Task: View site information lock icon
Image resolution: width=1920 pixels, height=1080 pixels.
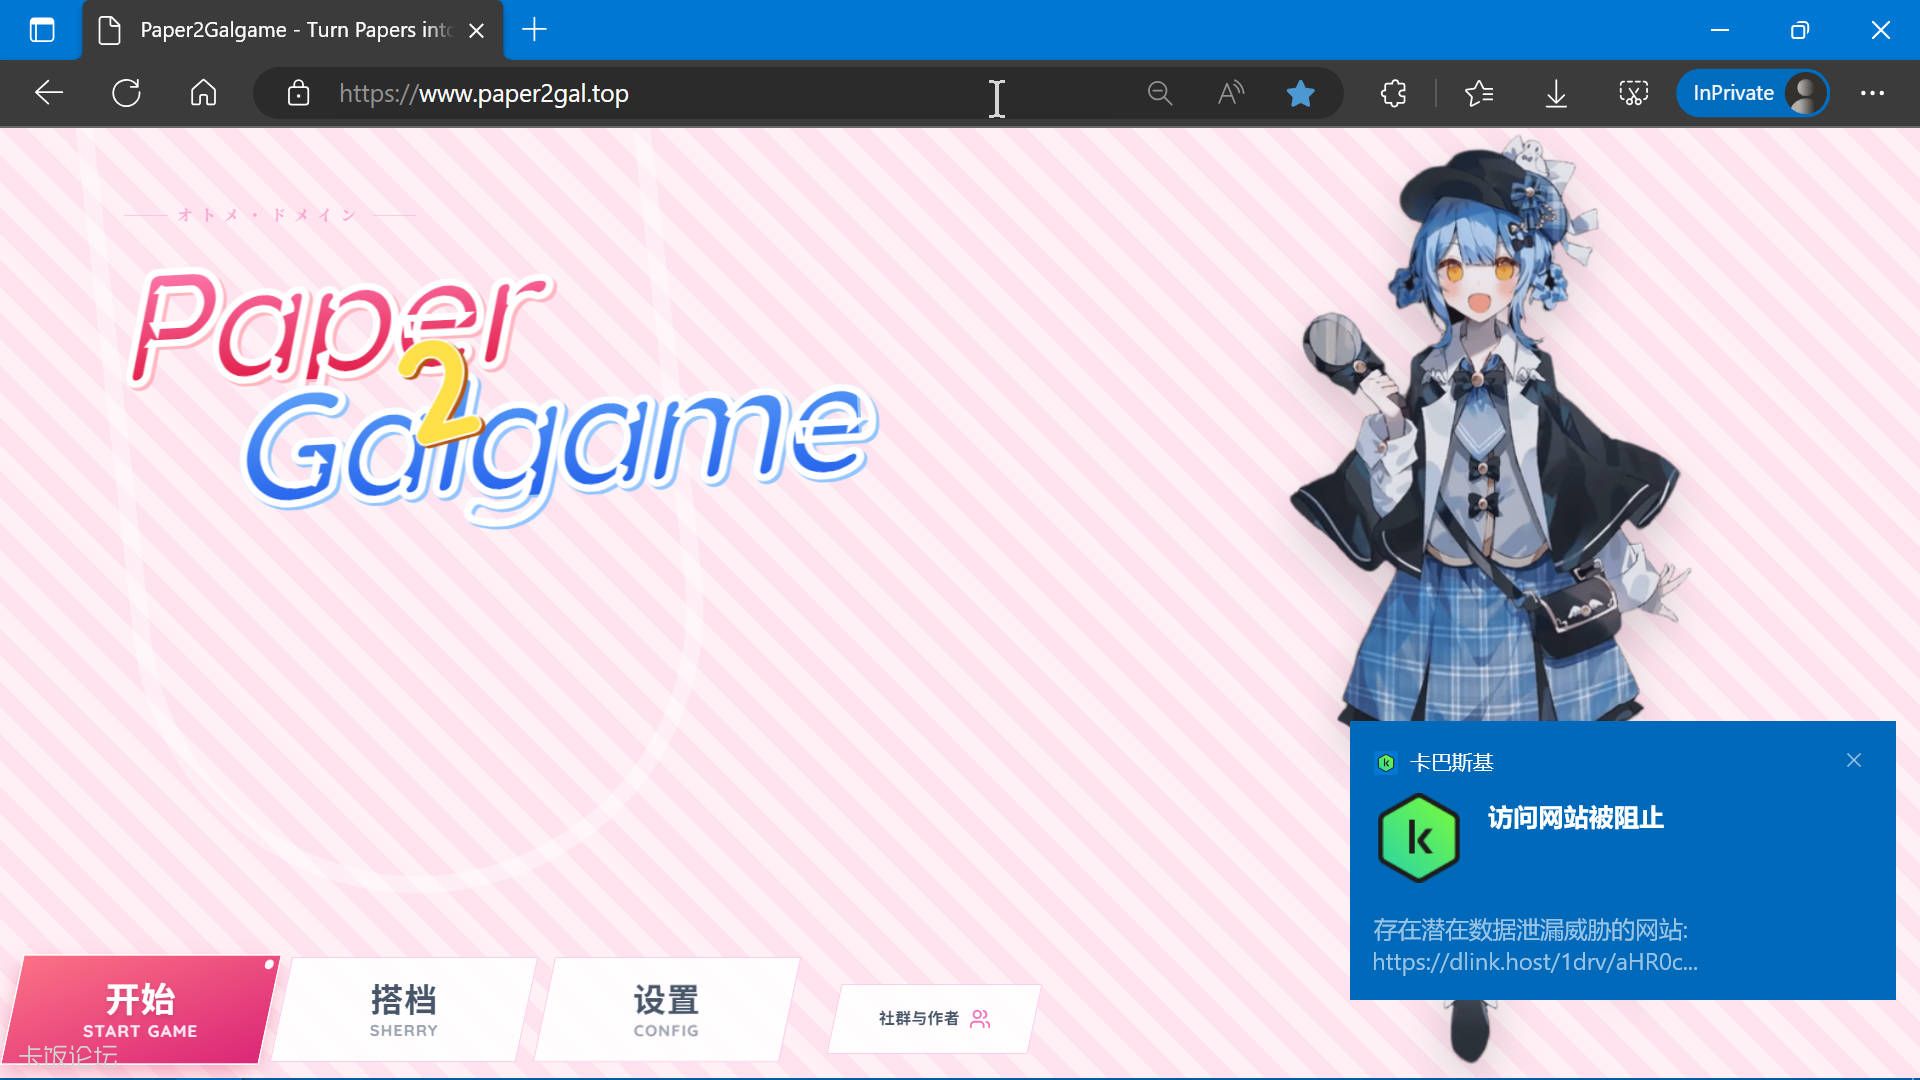Action: click(298, 93)
